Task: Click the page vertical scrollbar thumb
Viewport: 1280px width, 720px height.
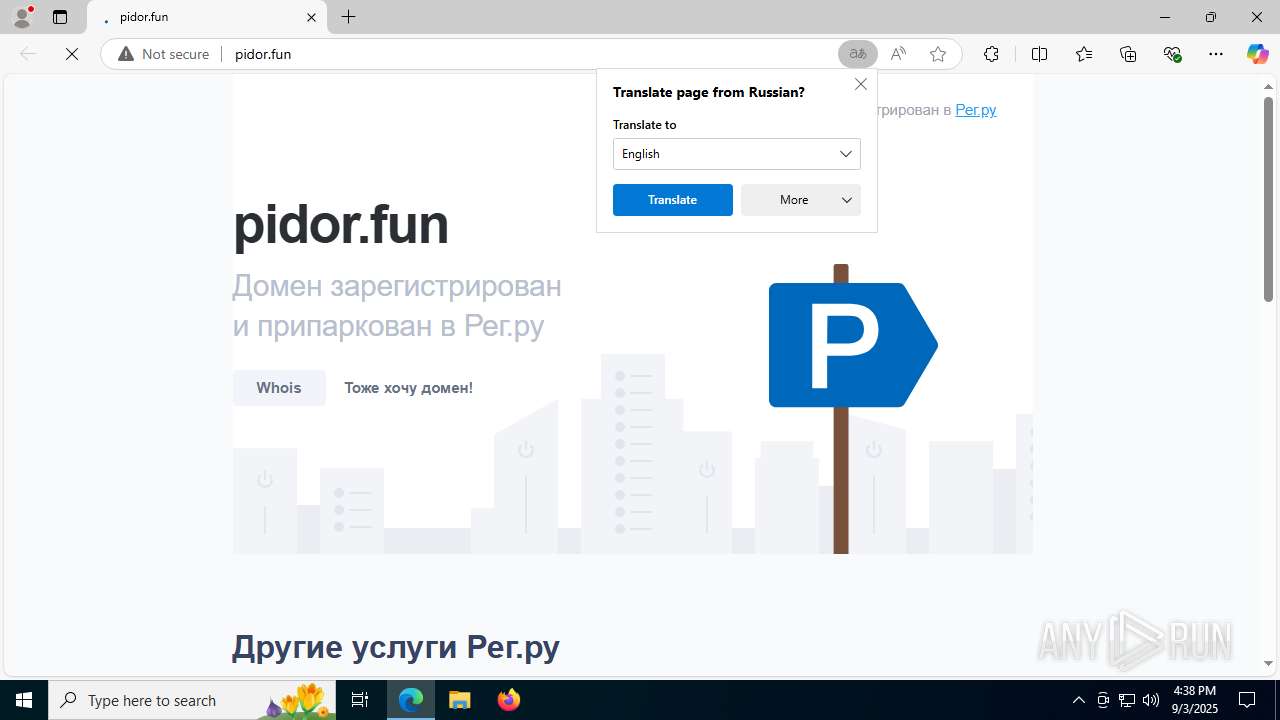Action: [x=1268, y=198]
